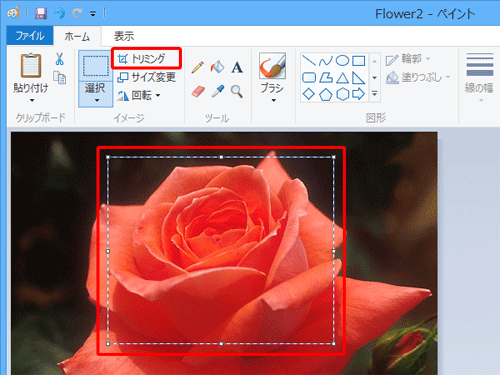This screenshot has height=375, width=500.
Task: Open the 輪郭 outline dropdown
Action: 408,59
